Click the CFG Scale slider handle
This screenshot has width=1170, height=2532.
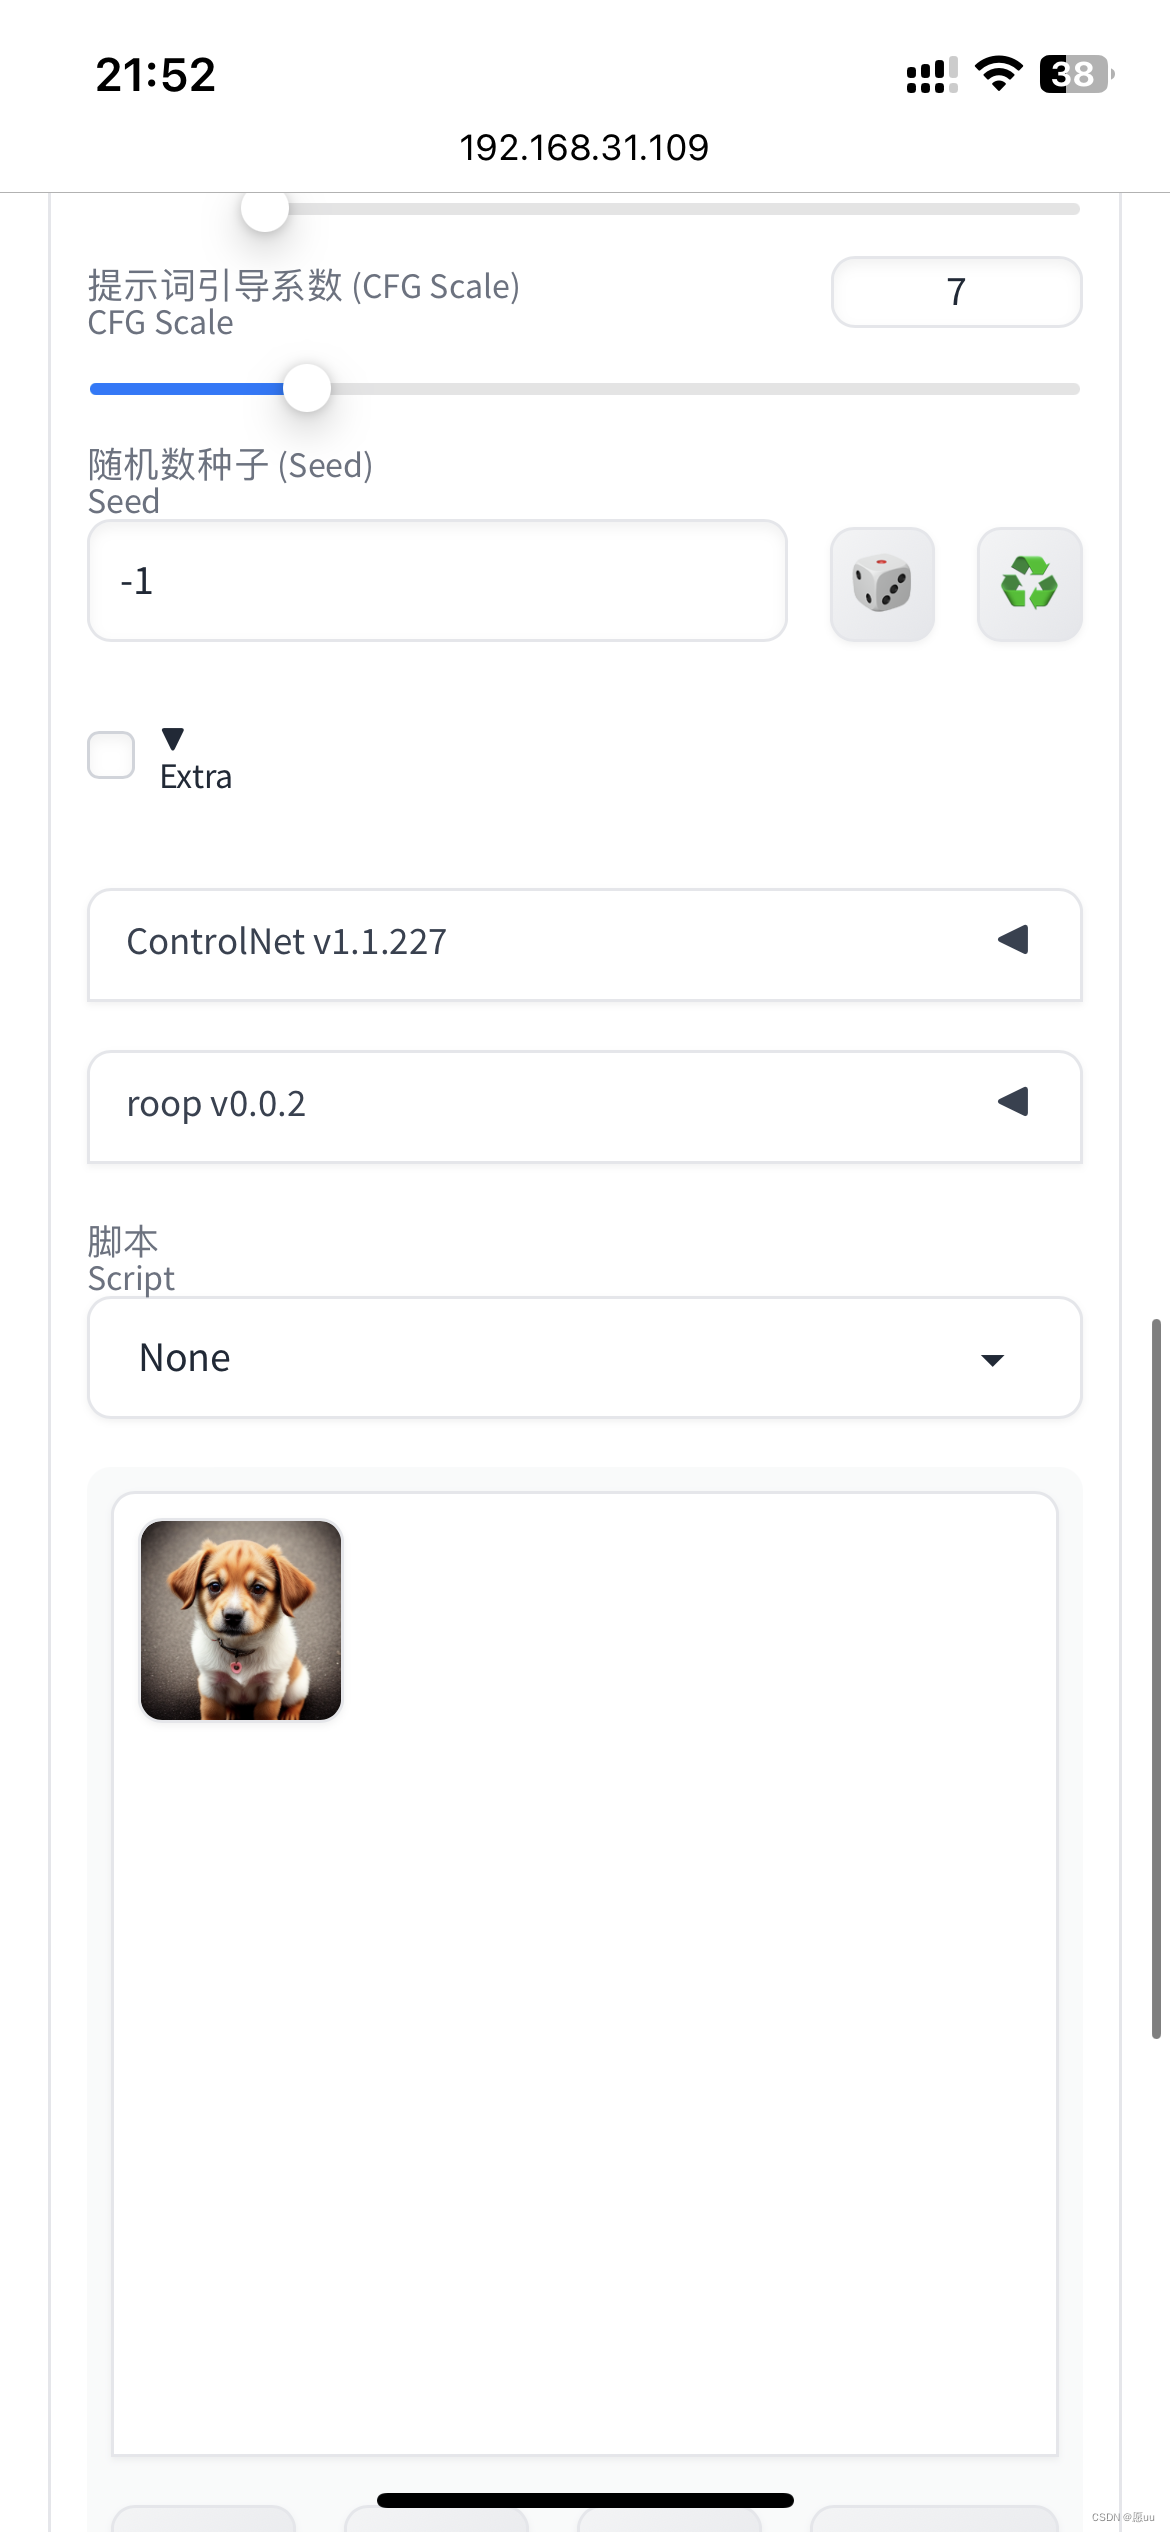click(x=306, y=389)
